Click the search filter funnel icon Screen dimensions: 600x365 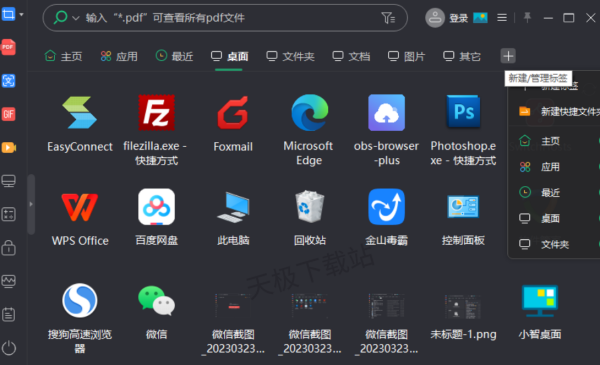click(x=388, y=18)
